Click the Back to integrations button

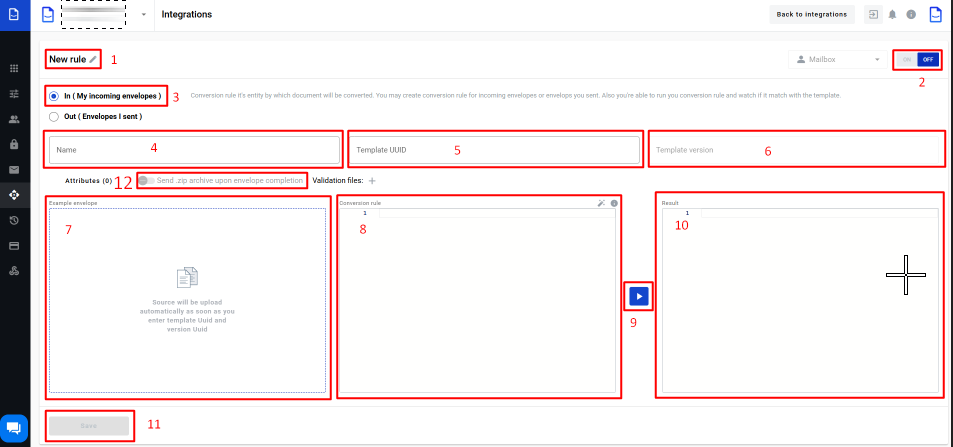812,14
